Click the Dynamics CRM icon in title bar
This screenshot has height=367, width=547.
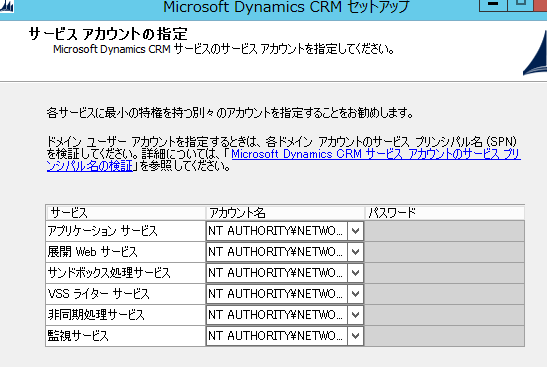7,6
